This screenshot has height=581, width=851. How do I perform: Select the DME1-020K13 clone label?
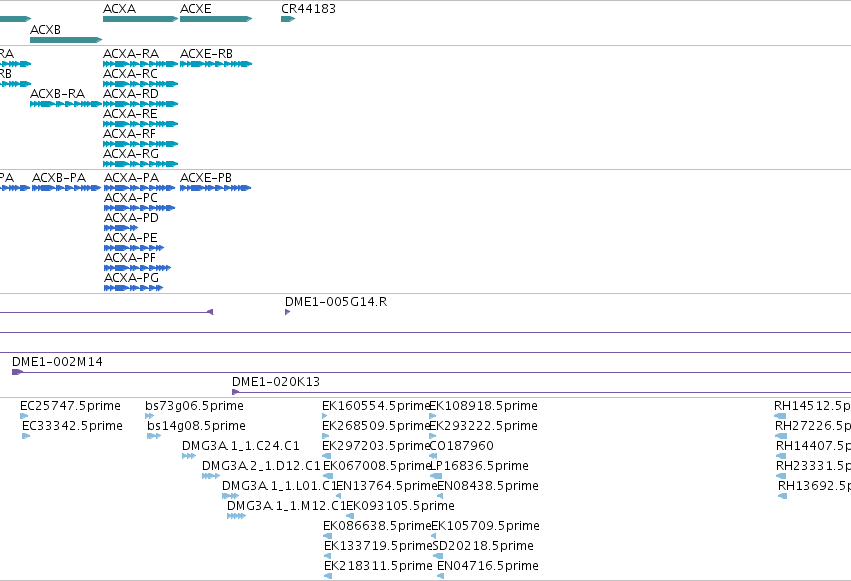click(276, 382)
